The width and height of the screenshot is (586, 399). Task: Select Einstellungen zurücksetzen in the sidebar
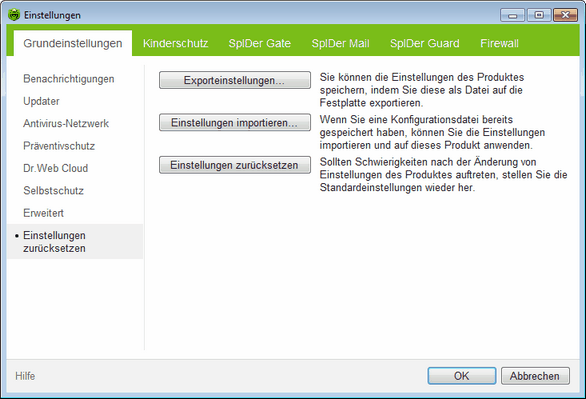tap(75, 242)
